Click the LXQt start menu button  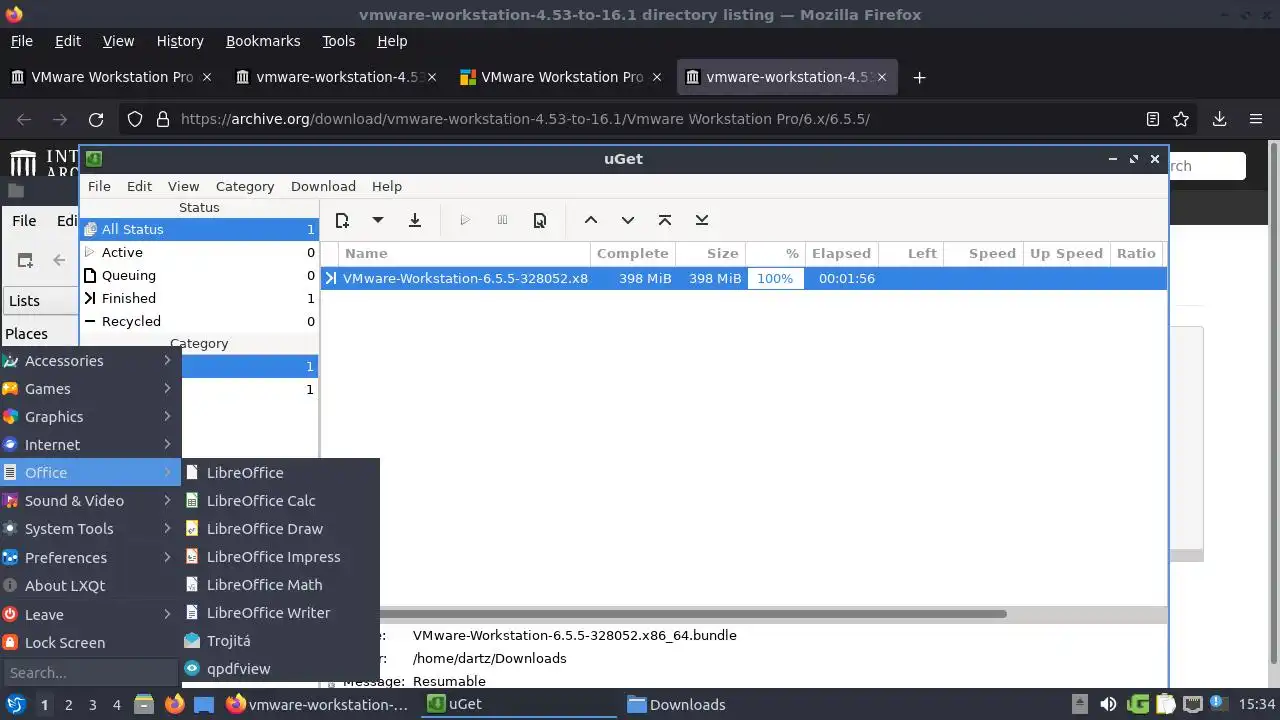[x=16, y=704]
